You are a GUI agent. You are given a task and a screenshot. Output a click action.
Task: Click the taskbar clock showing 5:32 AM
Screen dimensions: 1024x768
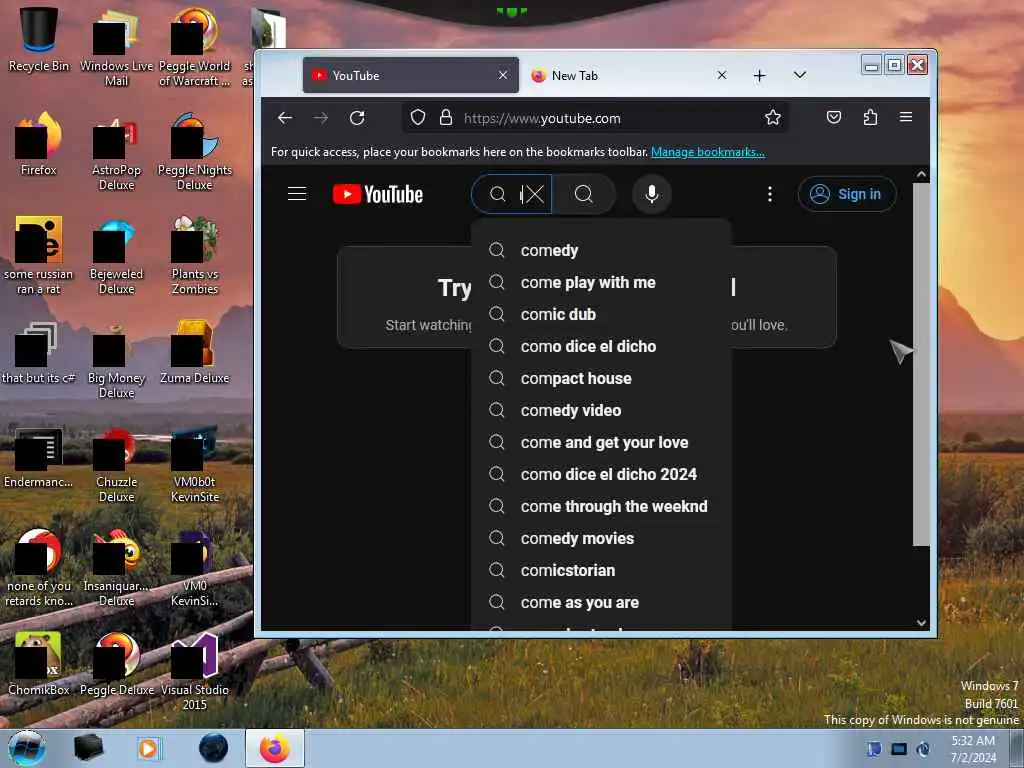pos(973,749)
